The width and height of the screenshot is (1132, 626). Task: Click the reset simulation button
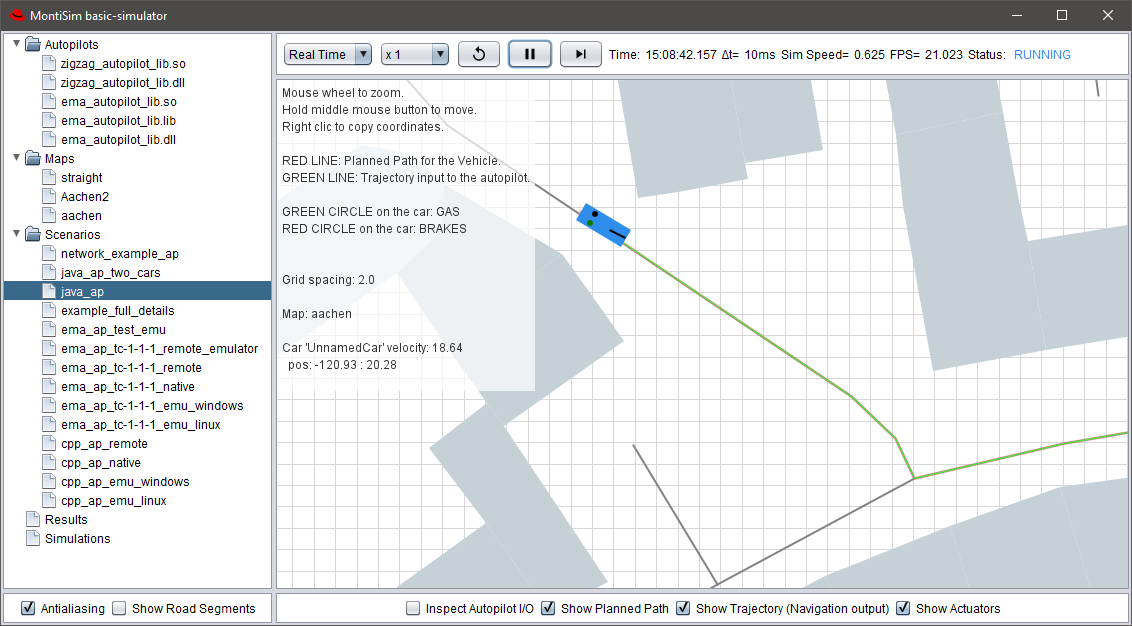point(478,54)
